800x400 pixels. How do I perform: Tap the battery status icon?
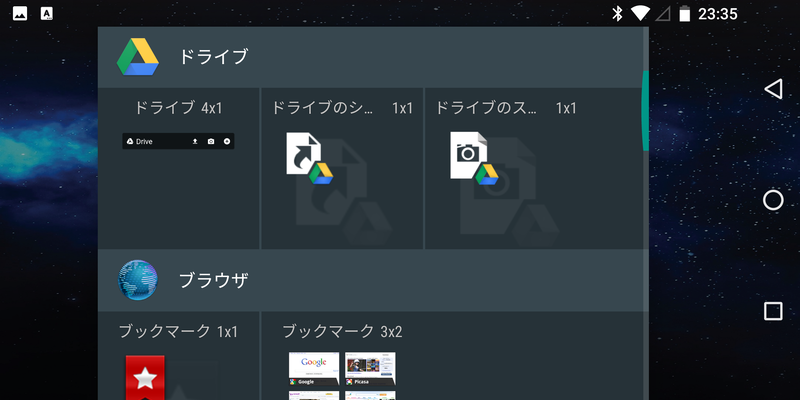[685, 14]
